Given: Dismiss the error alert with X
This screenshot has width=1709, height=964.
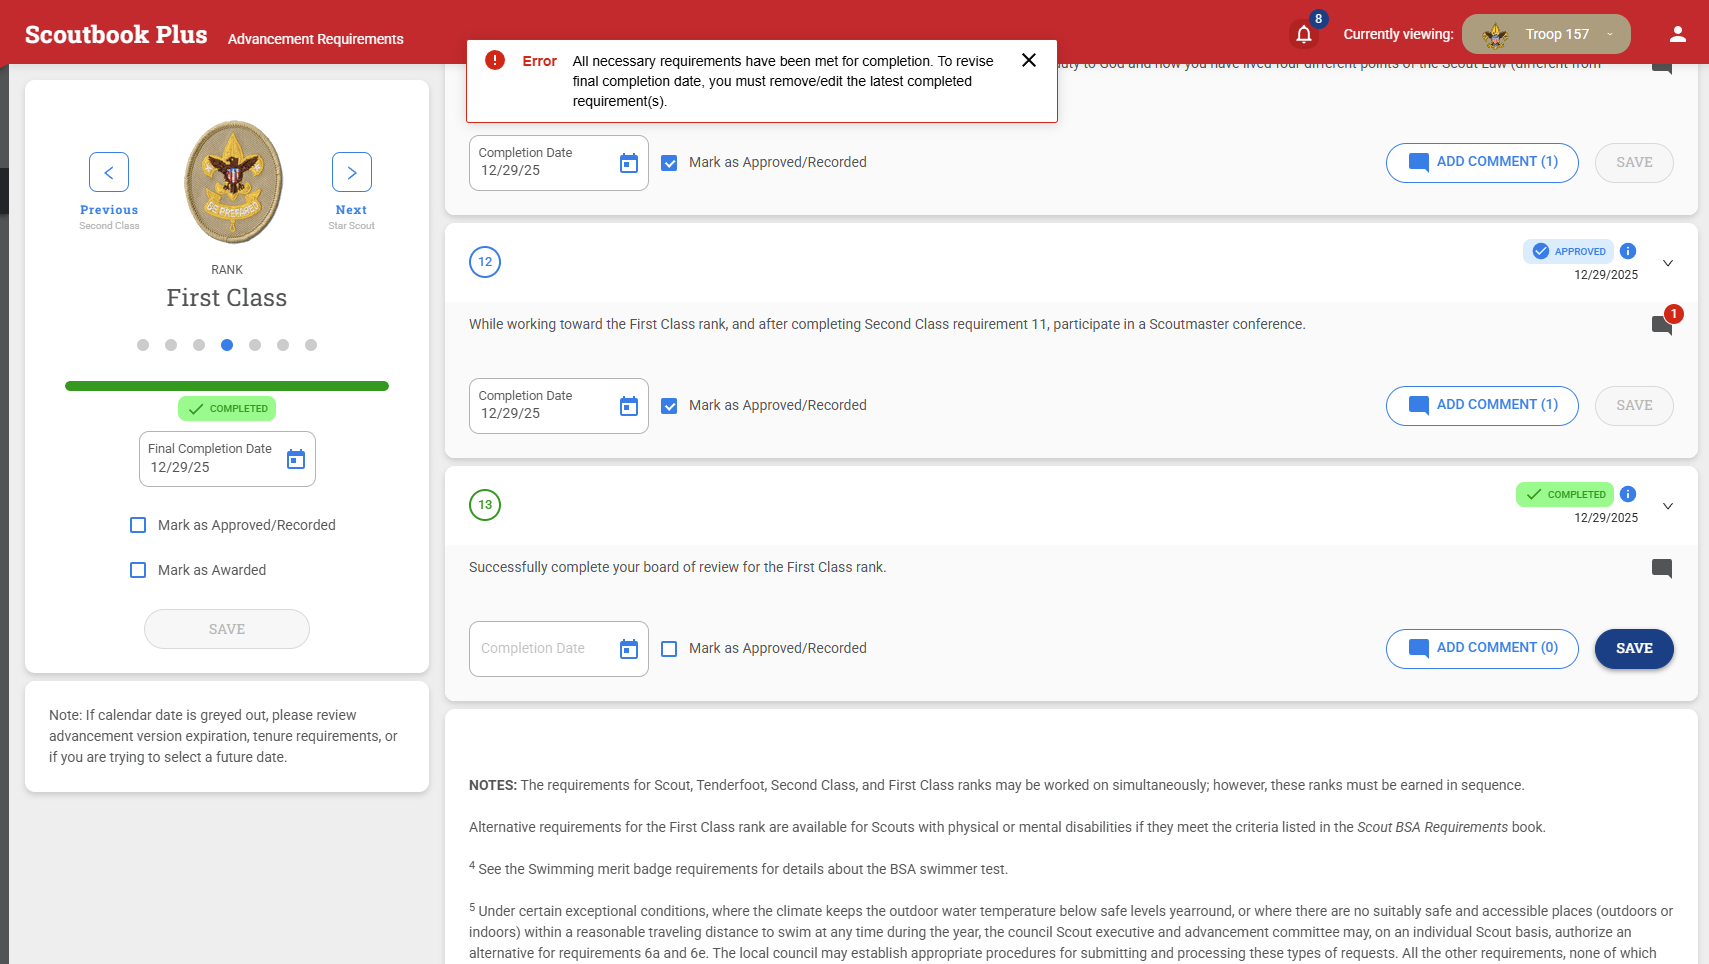Looking at the screenshot, I should 1028,60.
